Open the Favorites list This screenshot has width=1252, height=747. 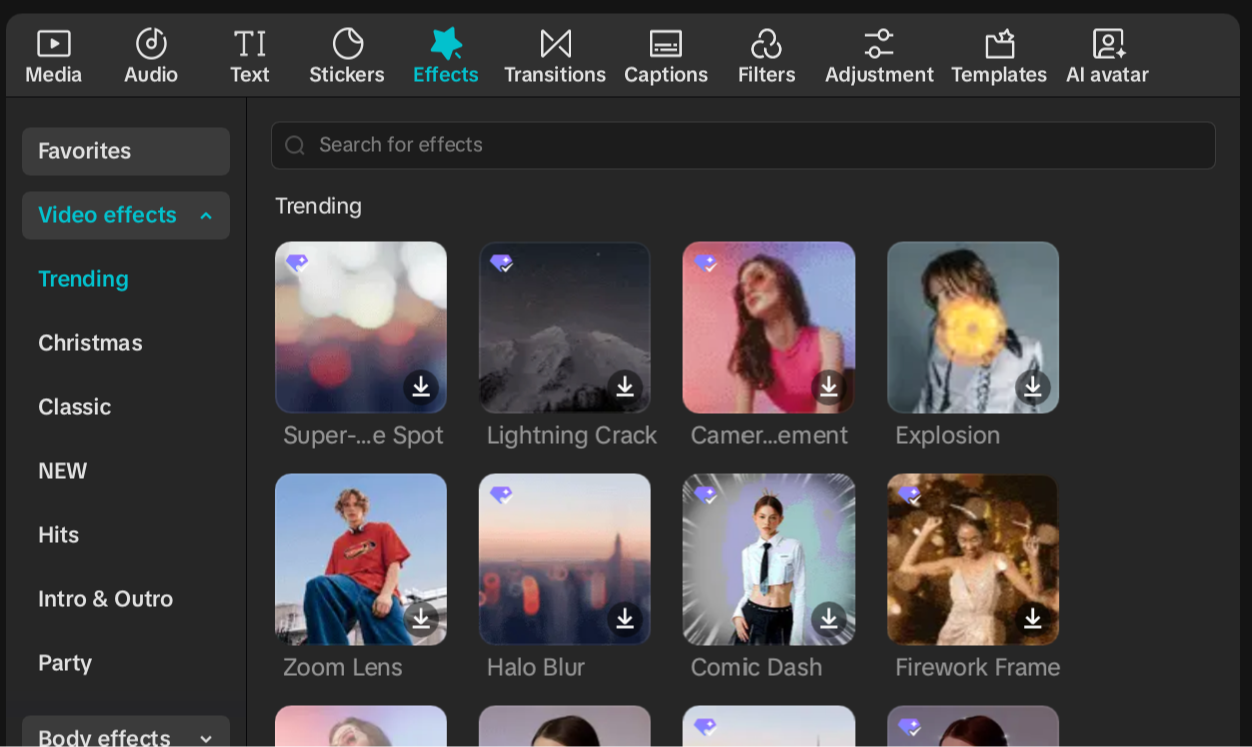[x=126, y=151]
